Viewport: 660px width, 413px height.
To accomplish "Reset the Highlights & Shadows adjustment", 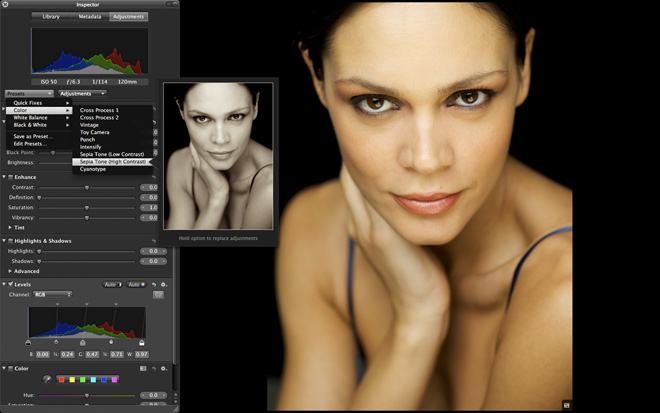I will coord(154,241).
